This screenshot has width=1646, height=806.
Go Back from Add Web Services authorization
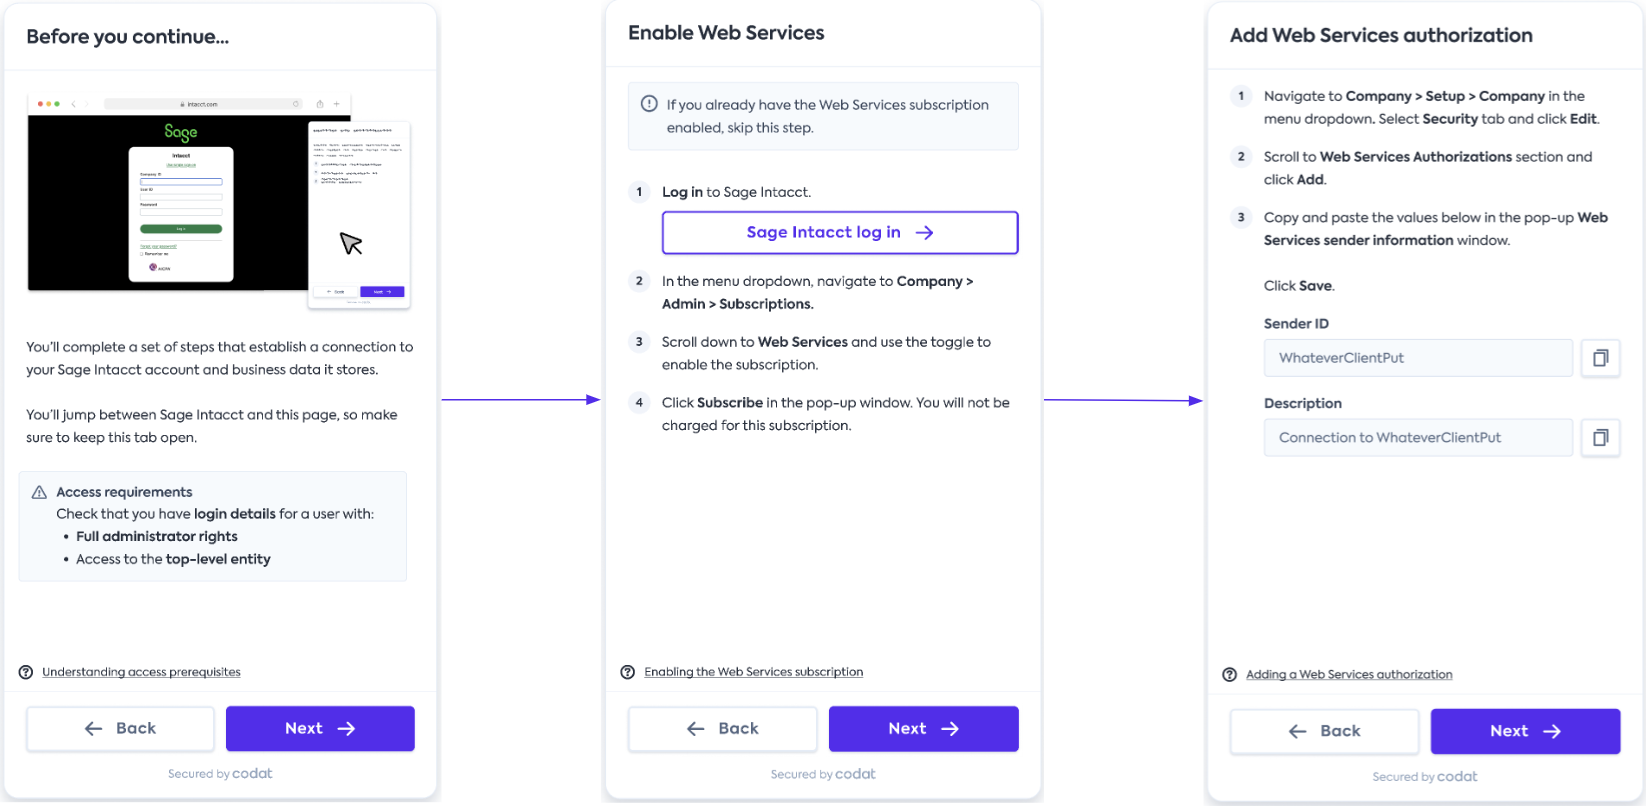tap(1324, 732)
